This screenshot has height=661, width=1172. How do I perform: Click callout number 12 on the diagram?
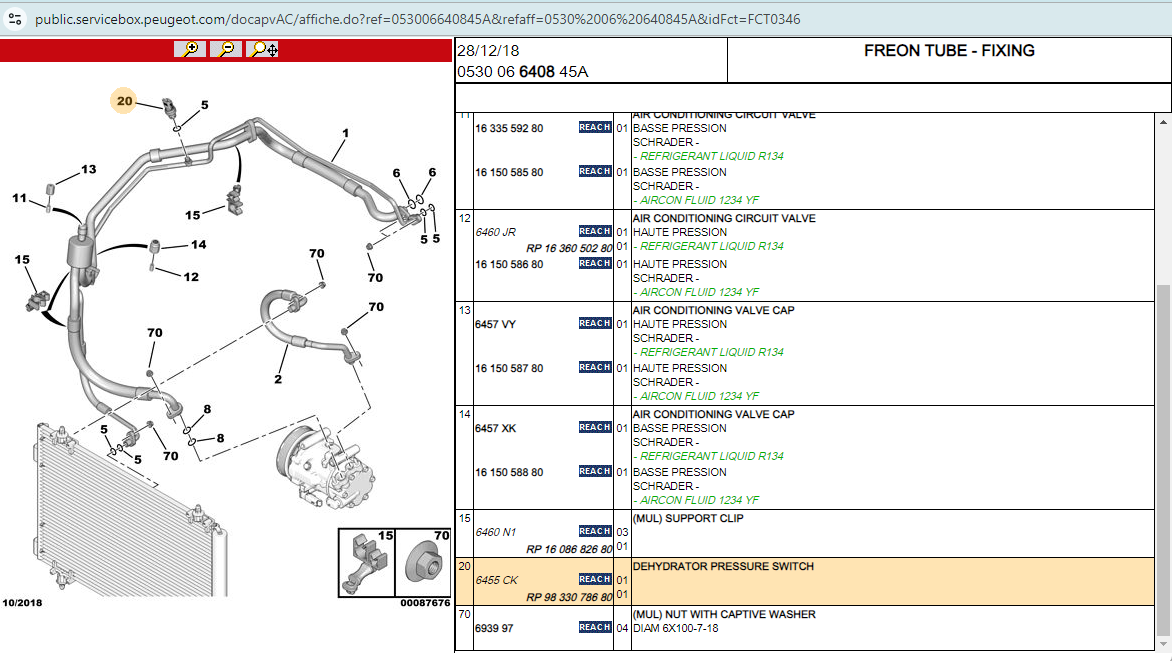(x=191, y=277)
